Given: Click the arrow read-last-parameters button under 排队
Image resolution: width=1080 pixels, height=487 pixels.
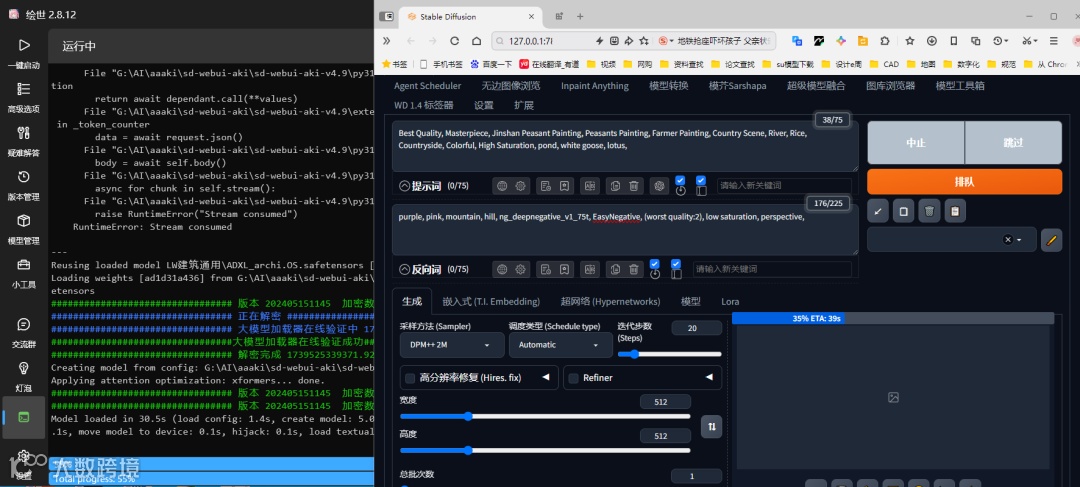Looking at the screenshot, I should click(878, 211).
